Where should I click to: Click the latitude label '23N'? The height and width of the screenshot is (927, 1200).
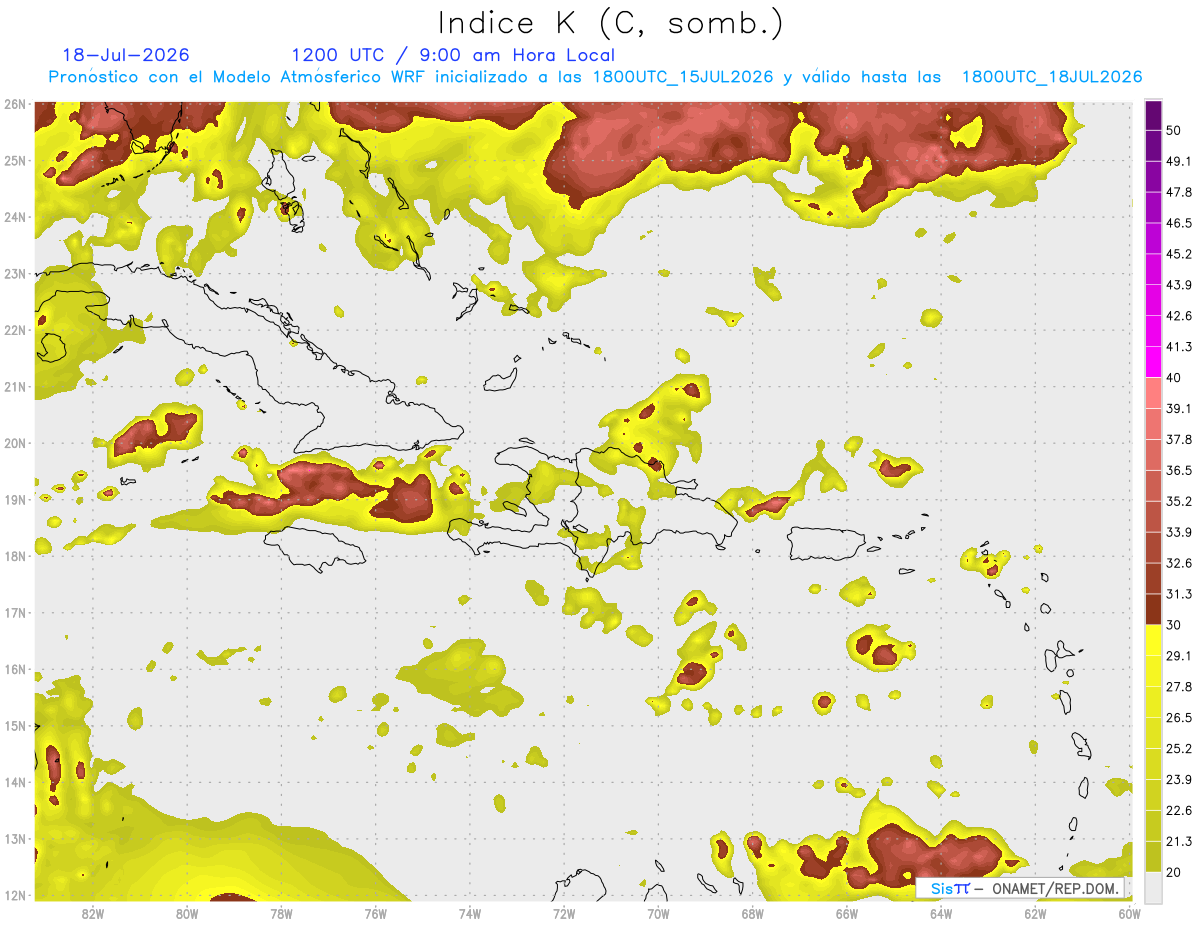tap(14, 273)
